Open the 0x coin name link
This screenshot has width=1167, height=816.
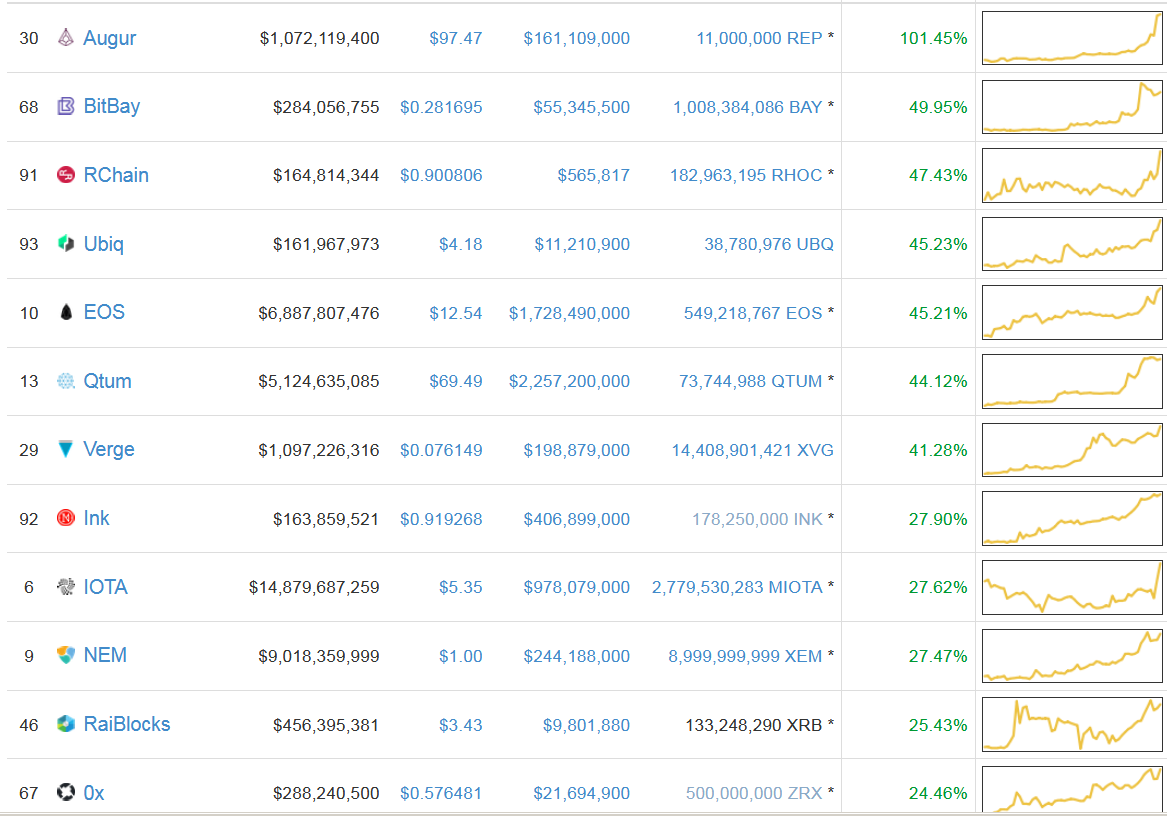coord(94,793)
